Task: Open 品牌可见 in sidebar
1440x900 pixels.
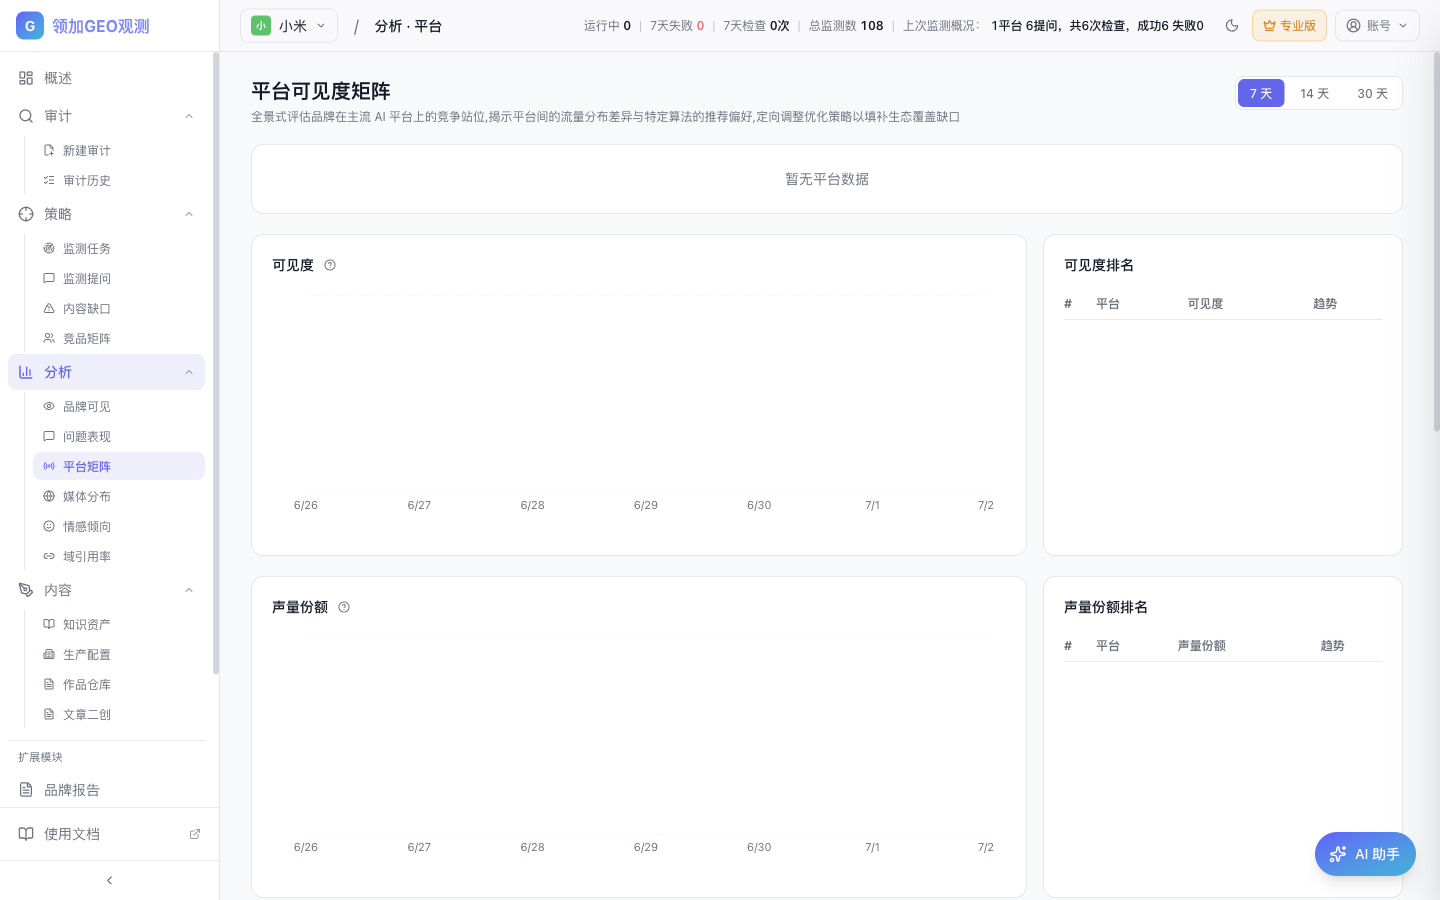Action: [x=119, y=406]
